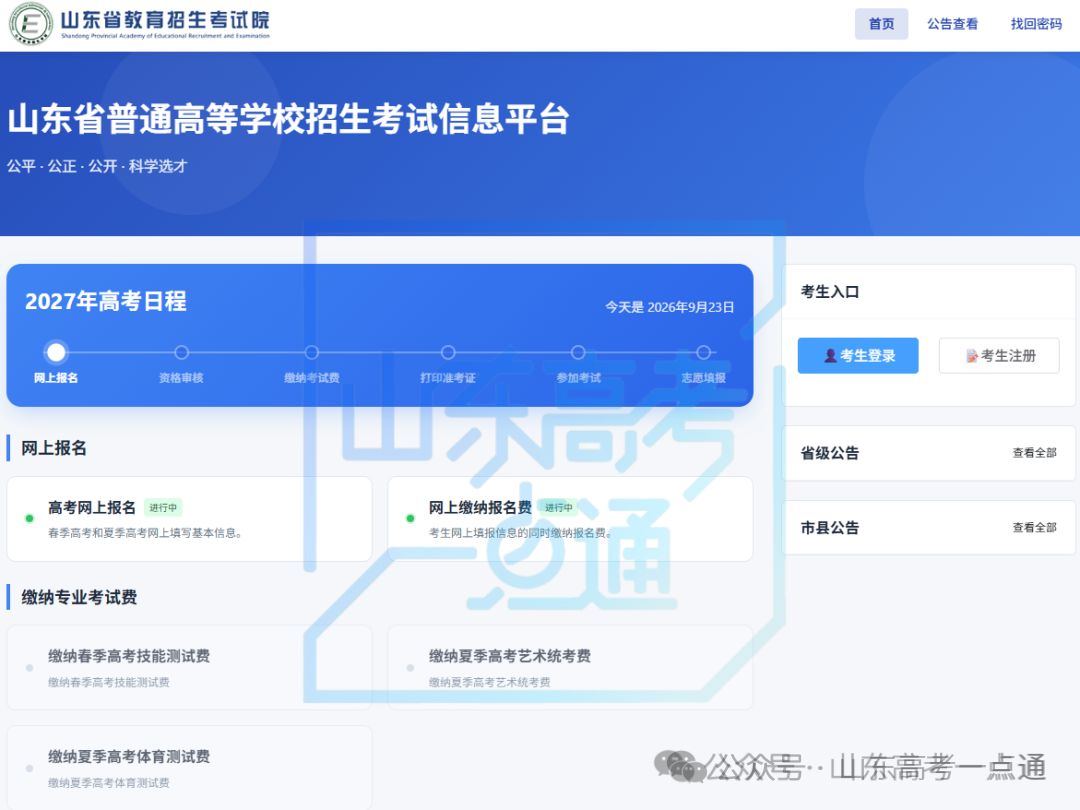Click the Shandong education academy logo emblem
Screen dimensions: 1080x810
30,25
